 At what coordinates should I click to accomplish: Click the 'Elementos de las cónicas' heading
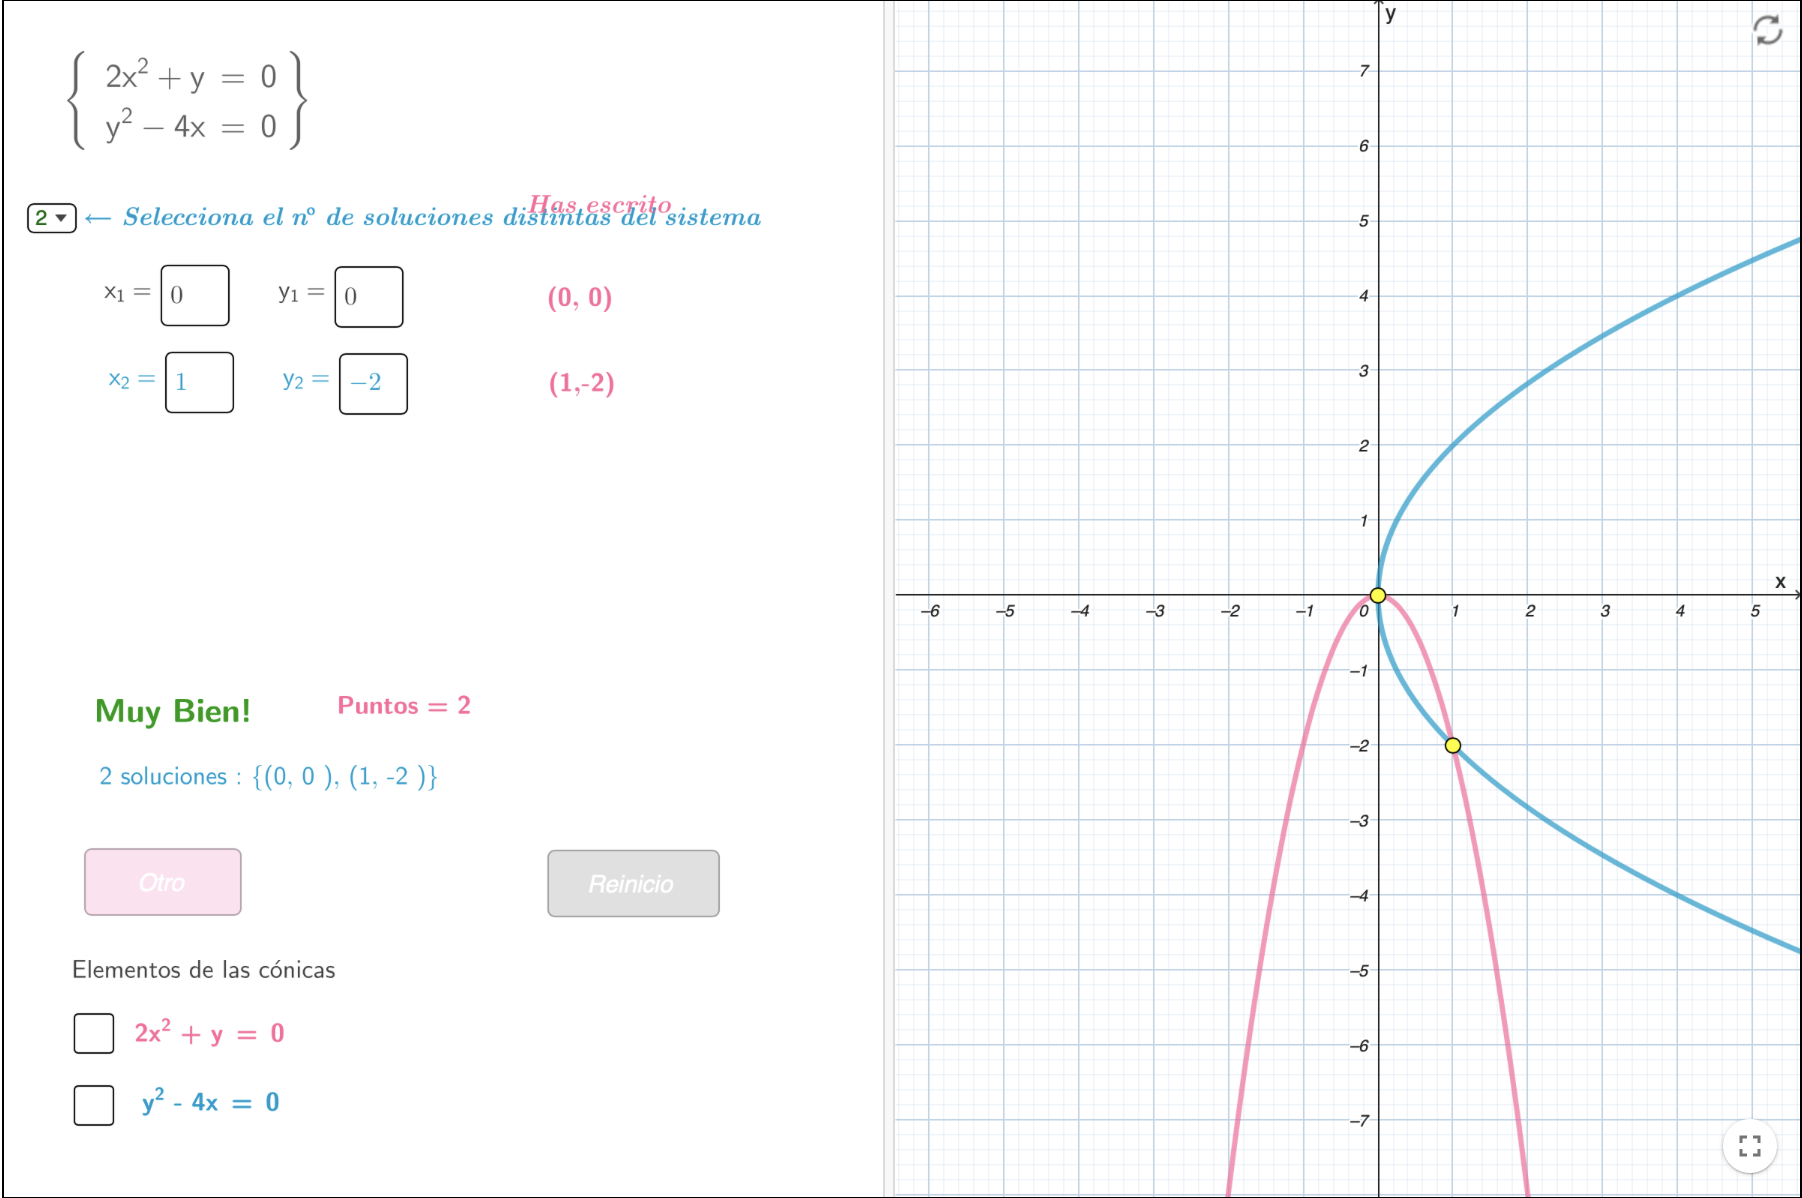tap(204, 970)
